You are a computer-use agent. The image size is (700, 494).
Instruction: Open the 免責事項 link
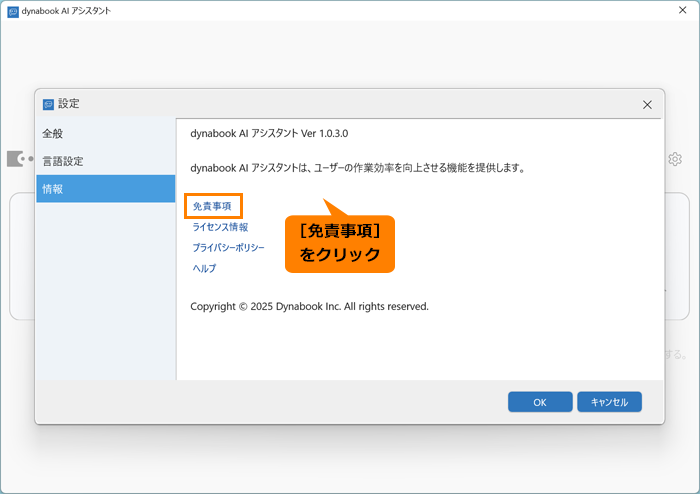click(212, 206)
